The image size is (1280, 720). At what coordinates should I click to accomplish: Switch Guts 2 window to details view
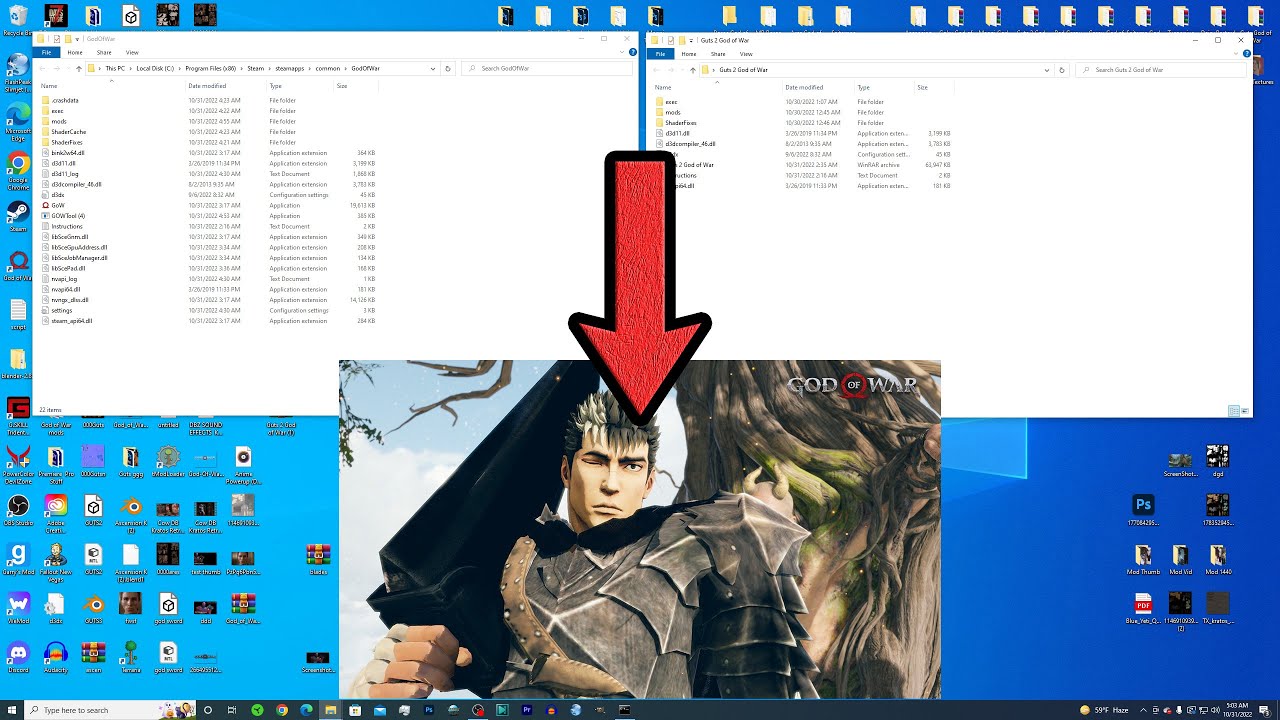click(1233, 411)
